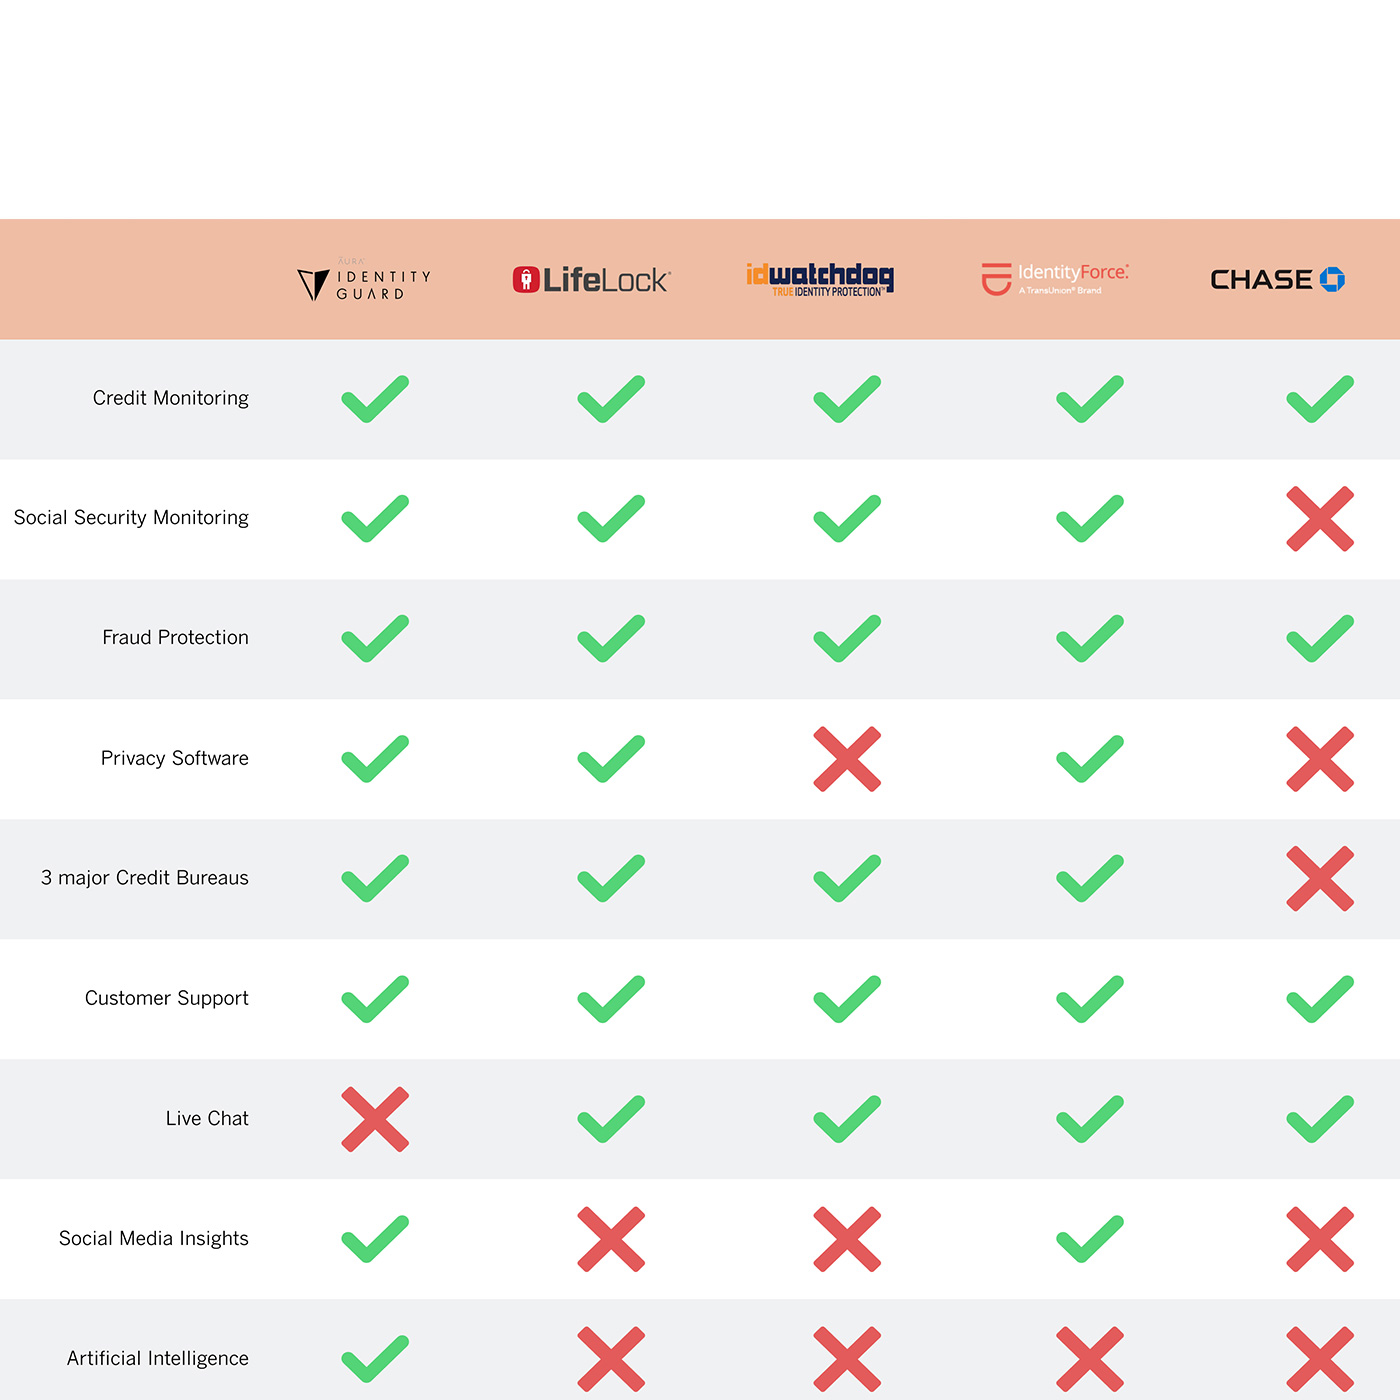This screenshot has width=1400, height=1400.
Task: Click IdentityForce's red X for Artificial Intelligence
Action: click(x=1090, y=1359)
